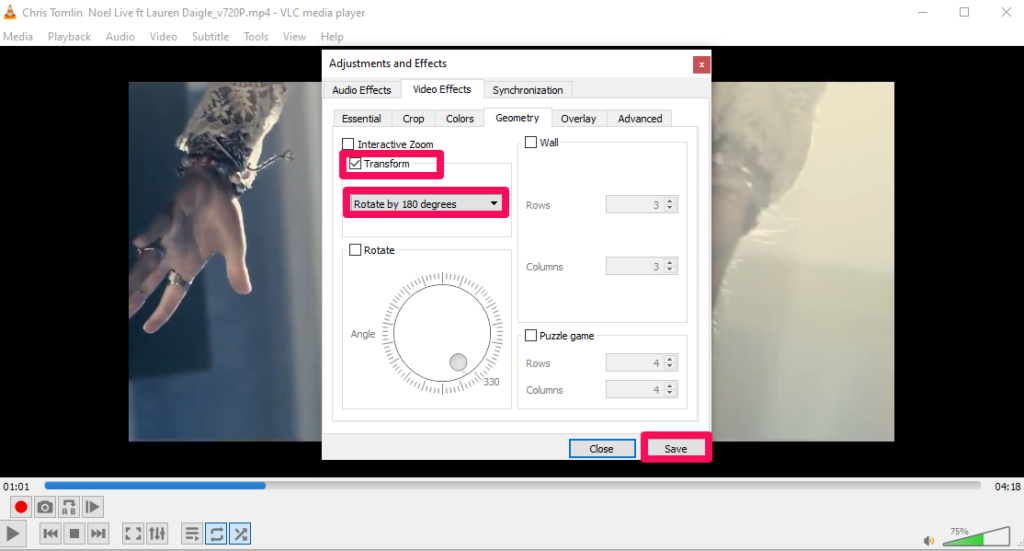Skip to next media track

pos(98,533)
